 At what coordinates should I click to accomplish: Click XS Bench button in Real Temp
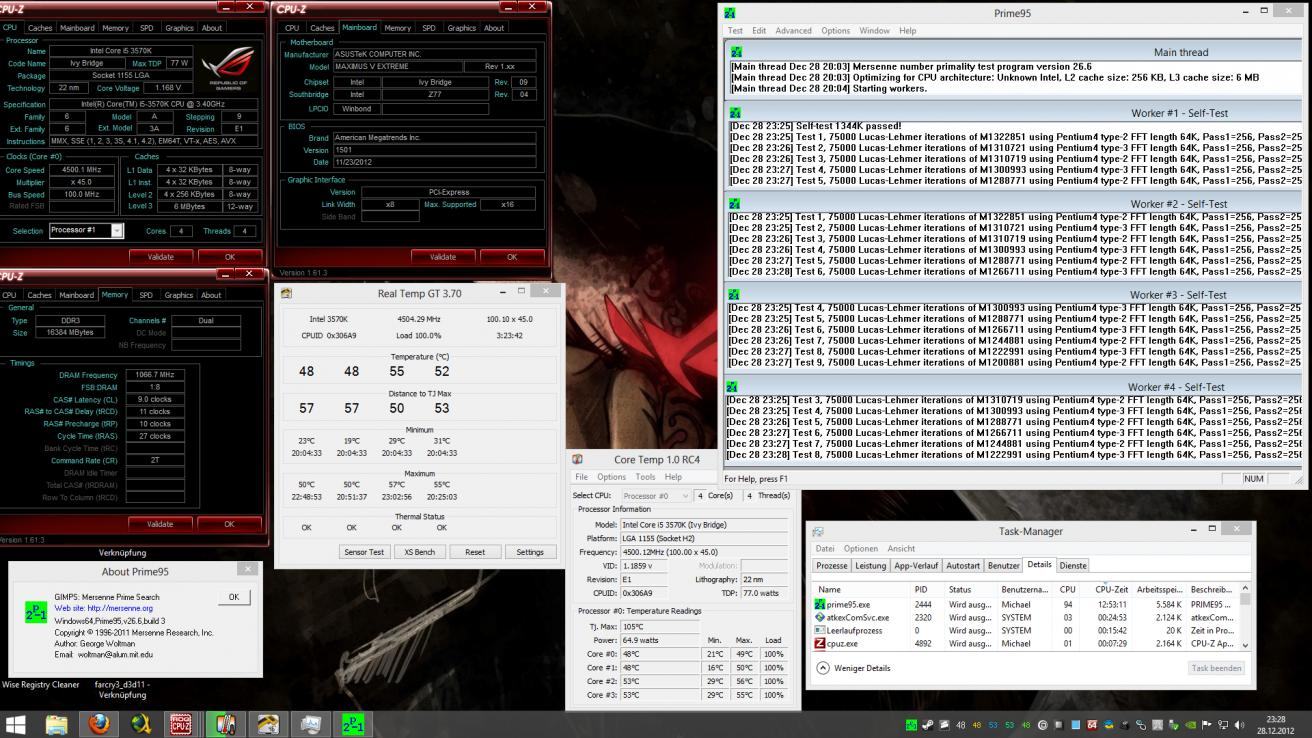pos(419,552)
